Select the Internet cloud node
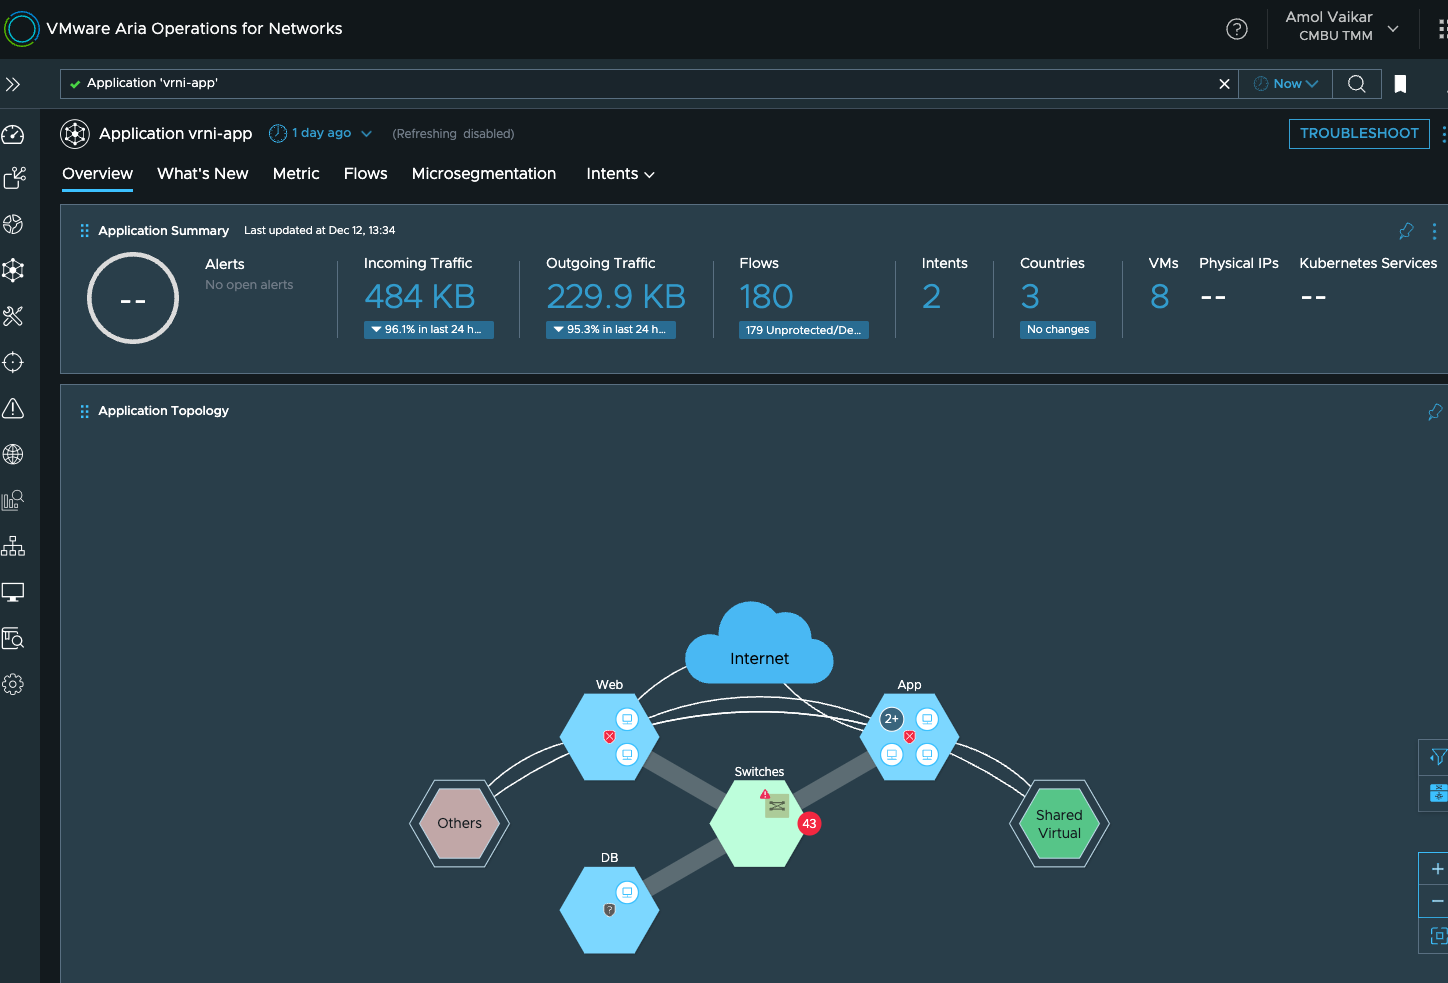 [x=759, y=643]
